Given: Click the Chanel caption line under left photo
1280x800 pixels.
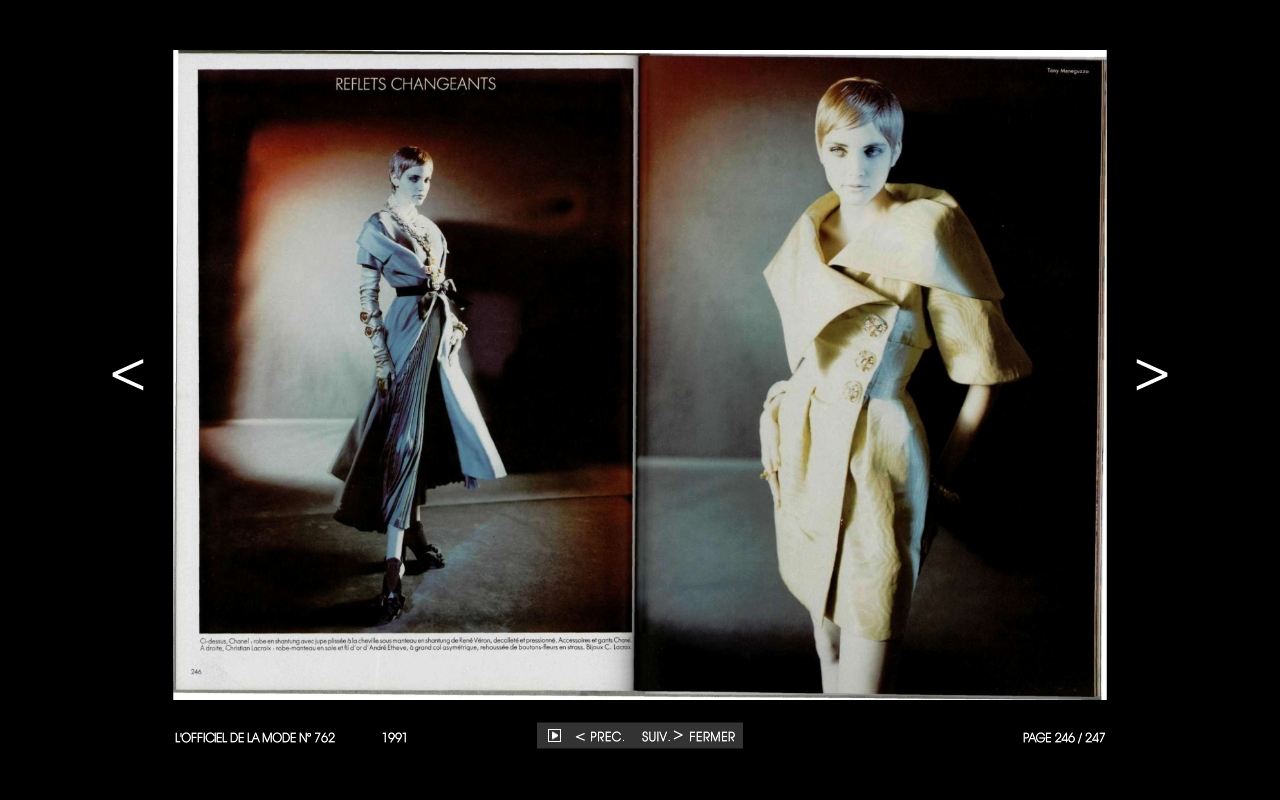Looking at the screenshot, I should [415, 639].
